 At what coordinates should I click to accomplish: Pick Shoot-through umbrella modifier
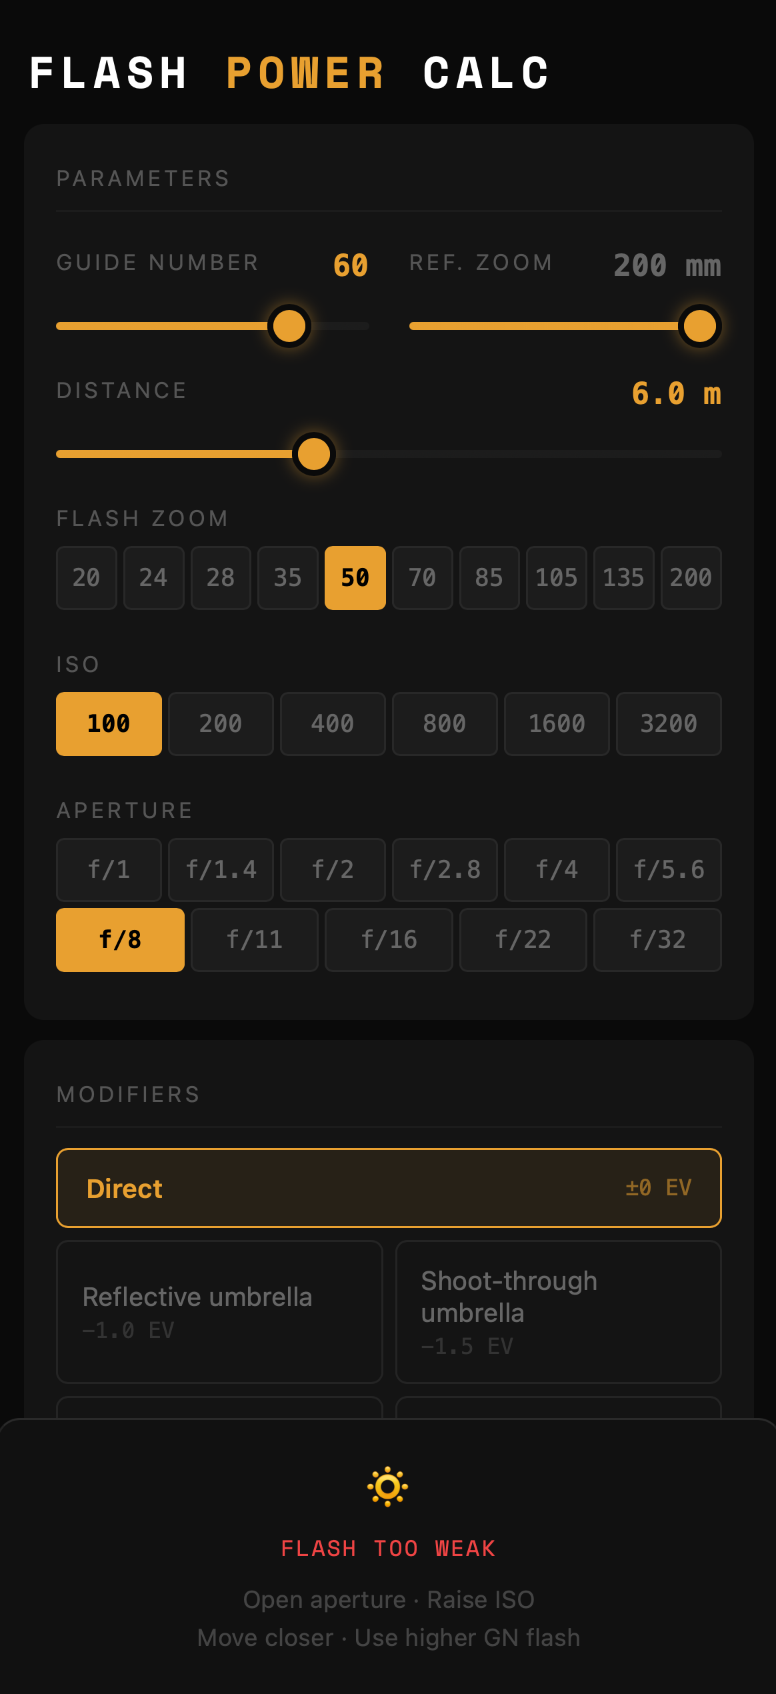558,1311
